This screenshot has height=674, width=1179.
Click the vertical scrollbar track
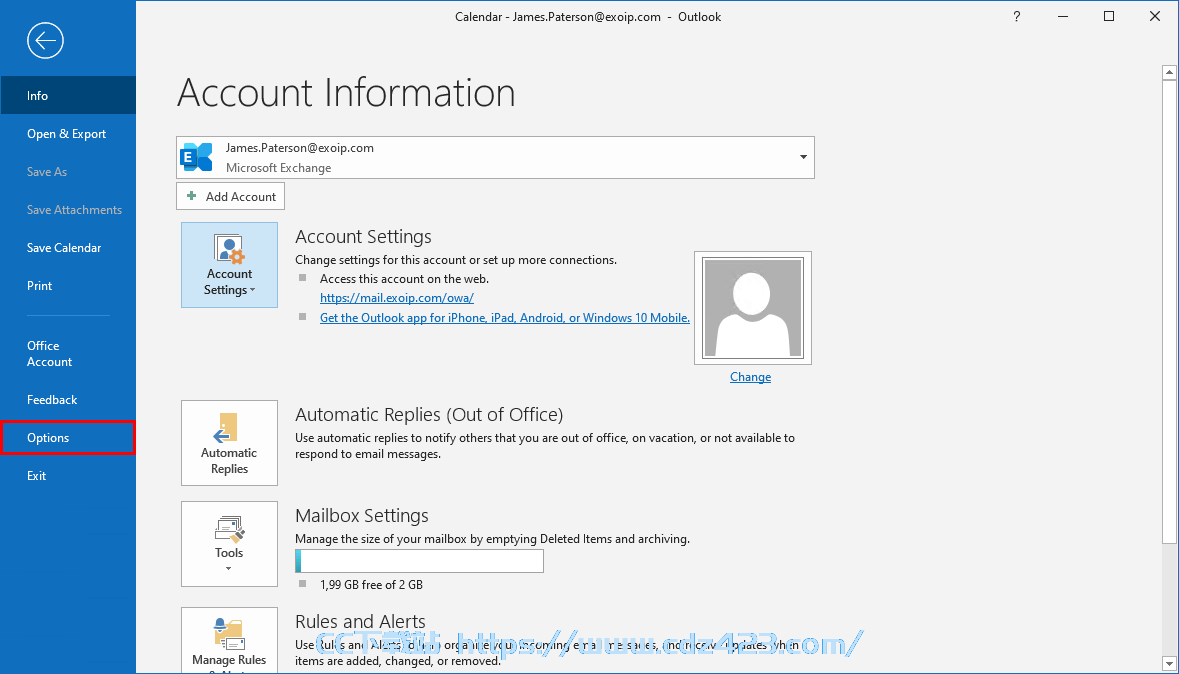(1168, 598)
